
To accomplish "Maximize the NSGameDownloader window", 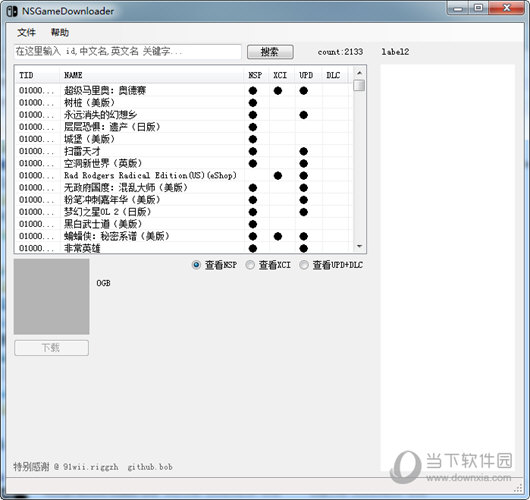I will [478, 8].
